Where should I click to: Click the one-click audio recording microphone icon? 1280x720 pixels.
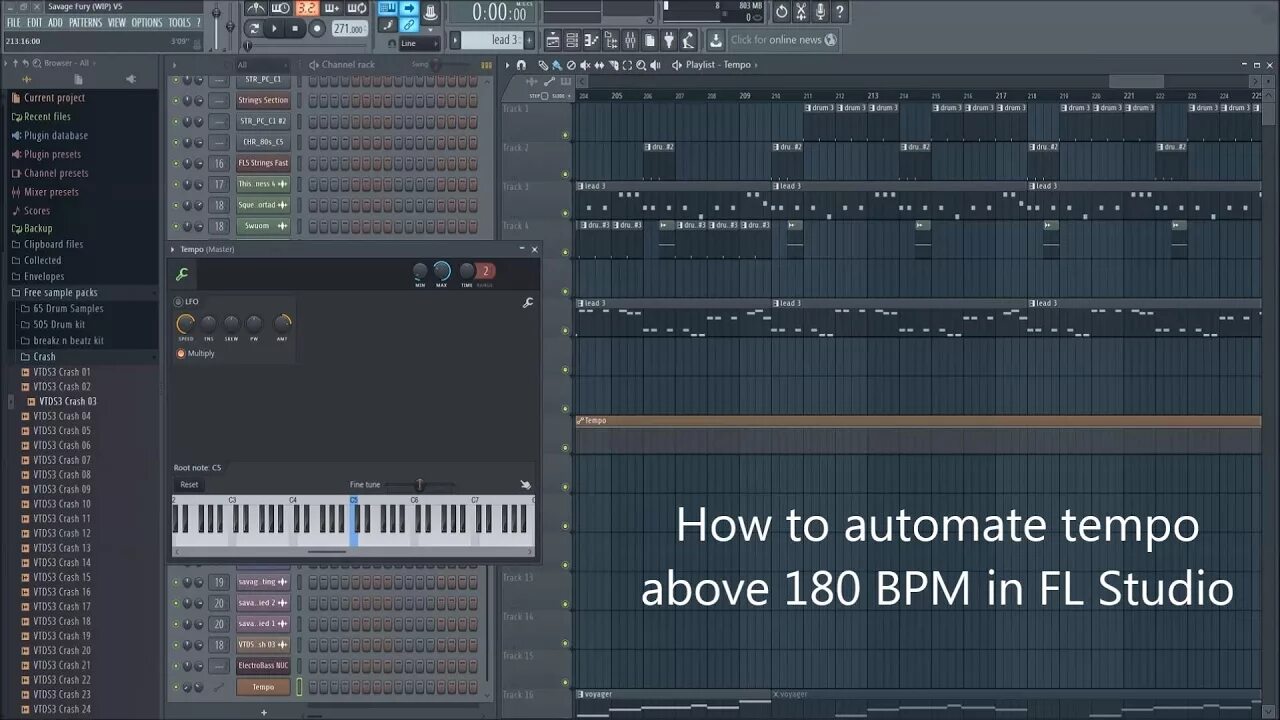click(820, 12)
